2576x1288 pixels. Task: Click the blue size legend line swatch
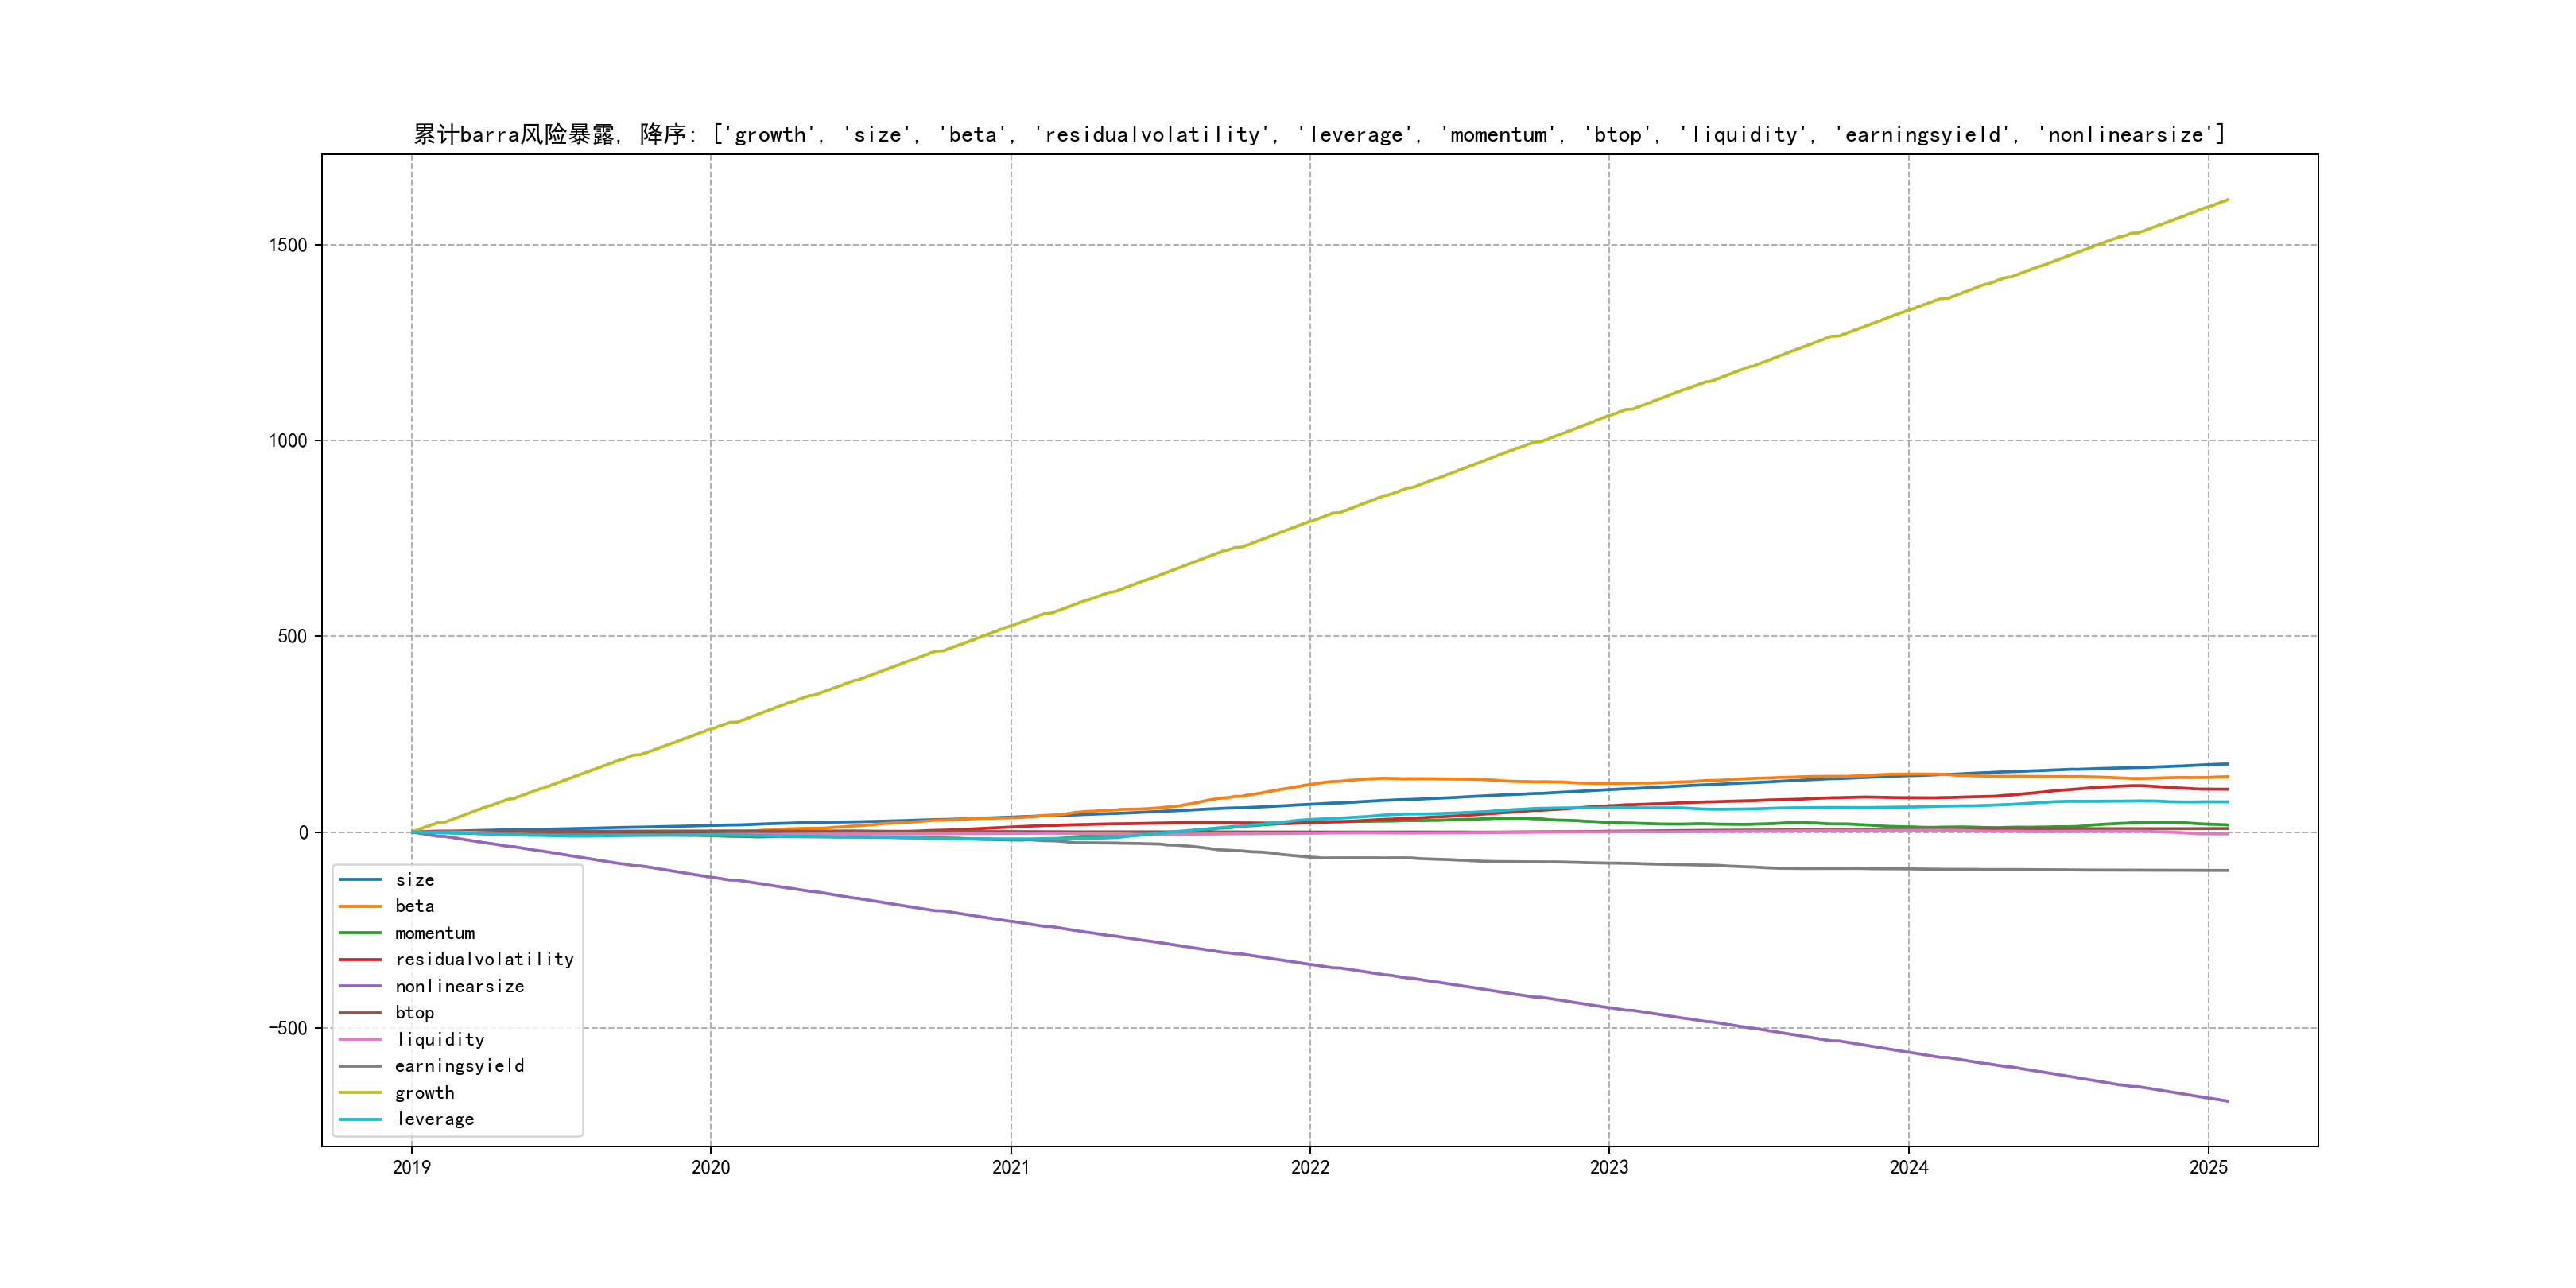click(x=359, y=880)
